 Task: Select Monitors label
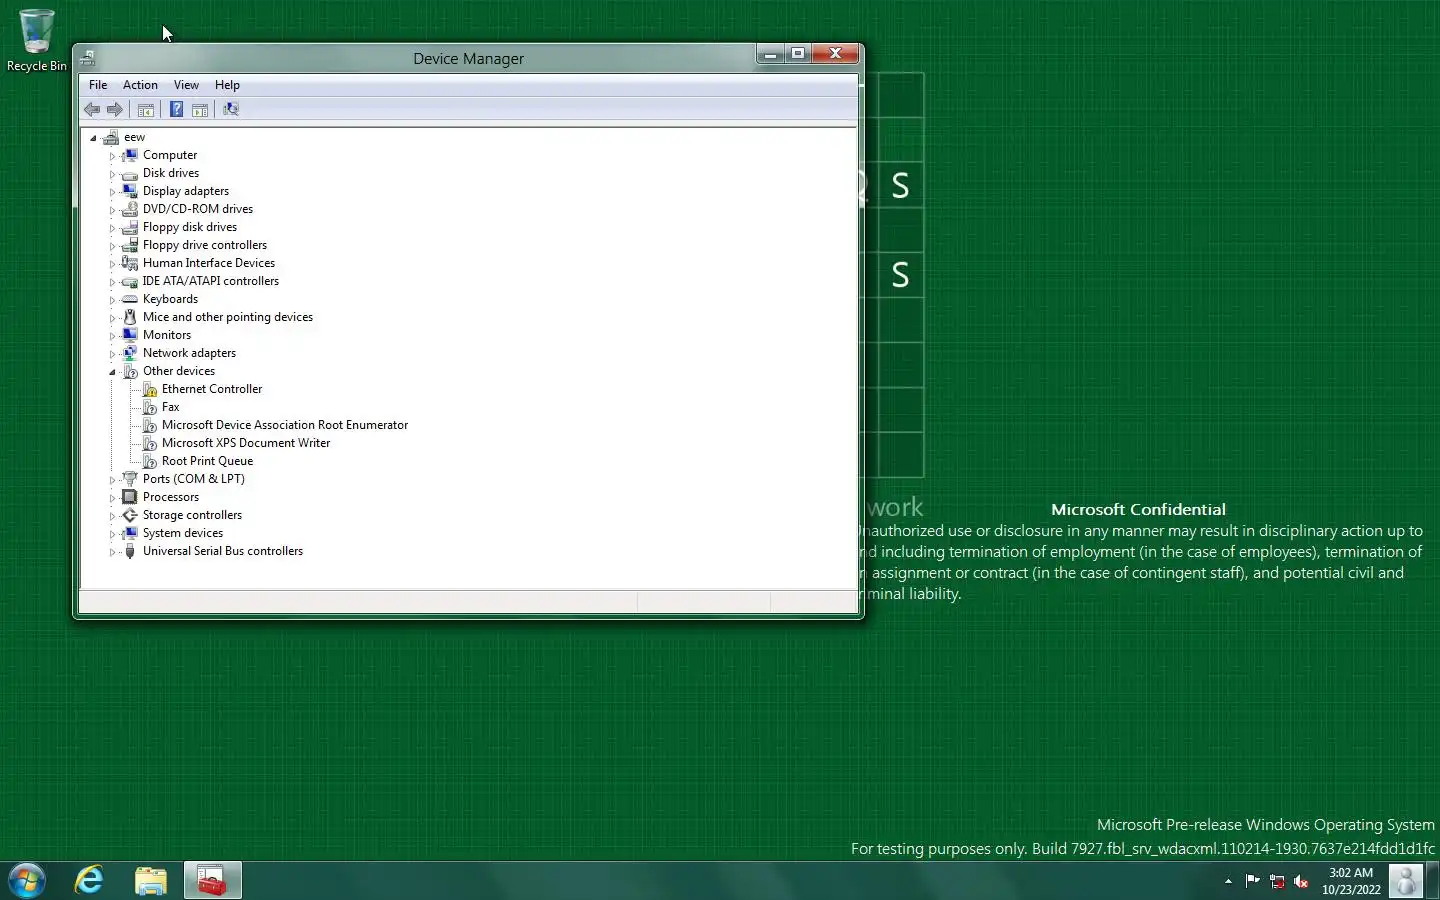point(167,335)
